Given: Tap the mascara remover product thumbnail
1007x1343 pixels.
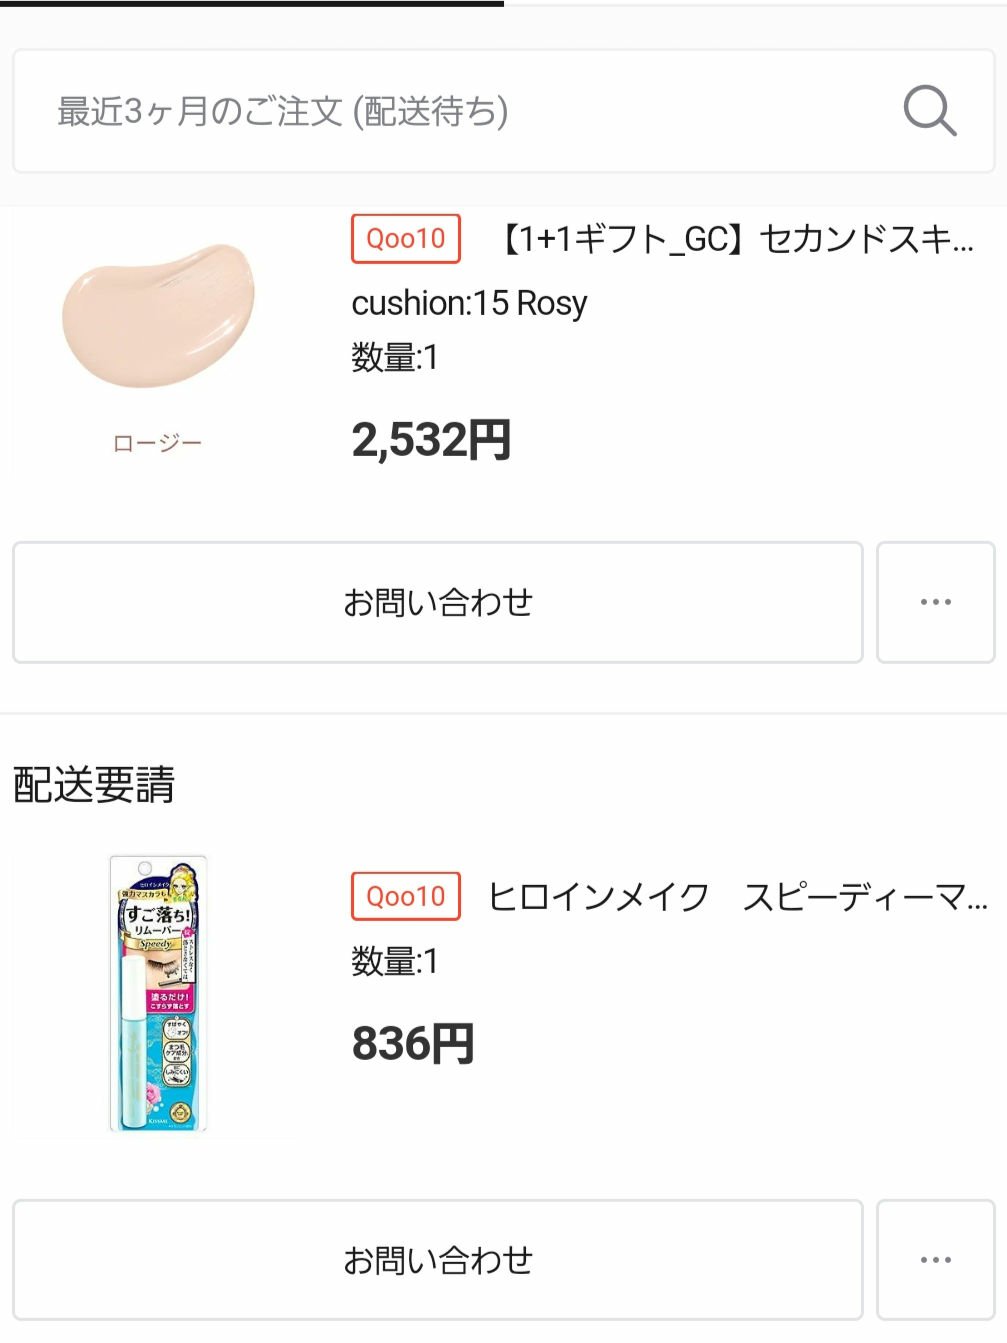Looking at the screenshot, I should point(157,994).
